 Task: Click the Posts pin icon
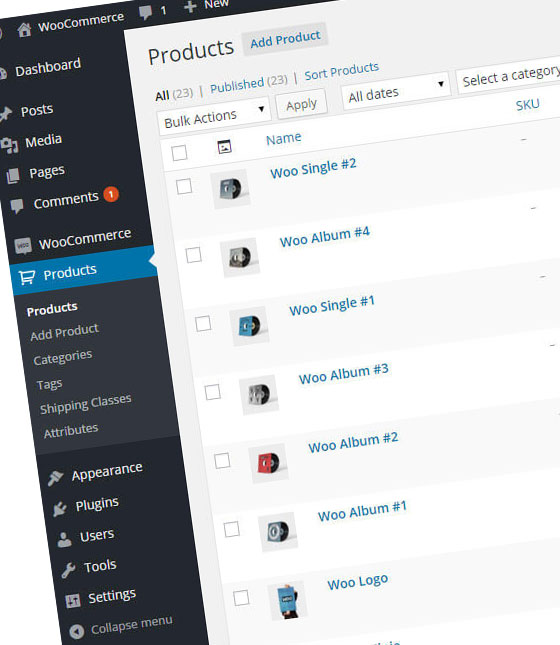pos(6,114)
